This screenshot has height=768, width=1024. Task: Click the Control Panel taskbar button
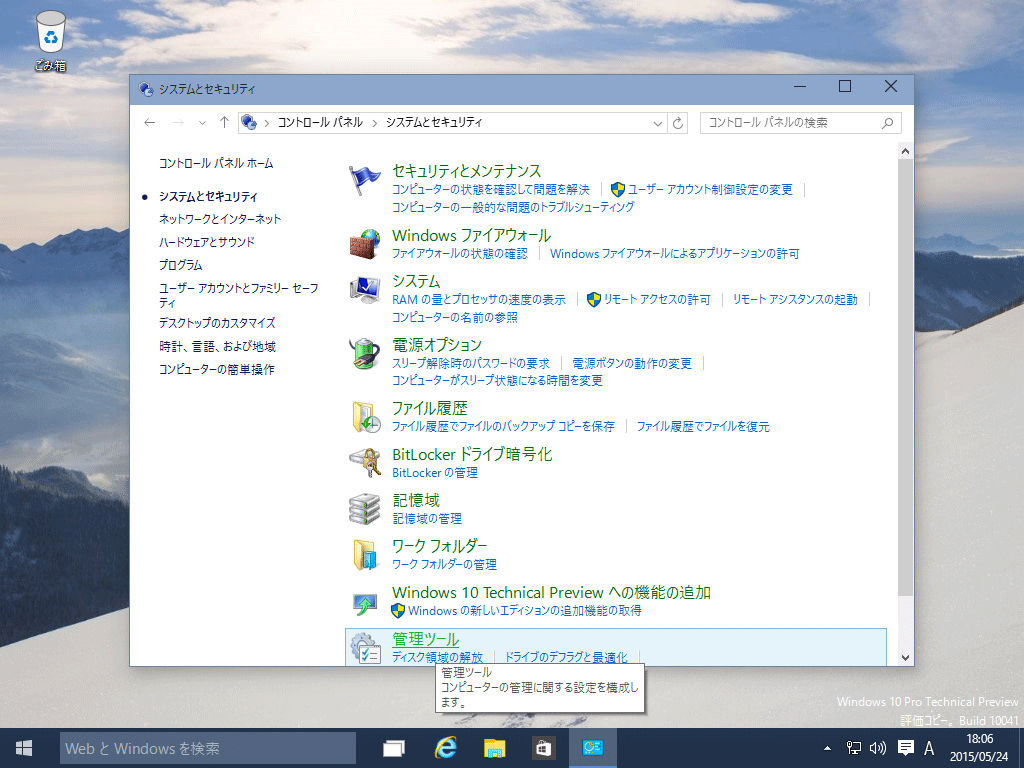[592, 748]
